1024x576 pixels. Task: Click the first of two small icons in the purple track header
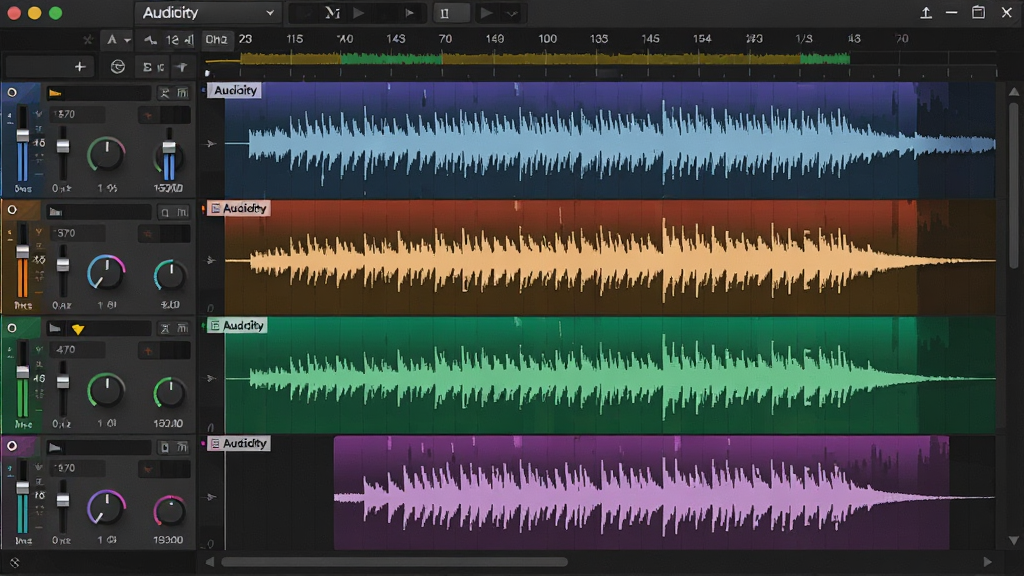point(165,447)
